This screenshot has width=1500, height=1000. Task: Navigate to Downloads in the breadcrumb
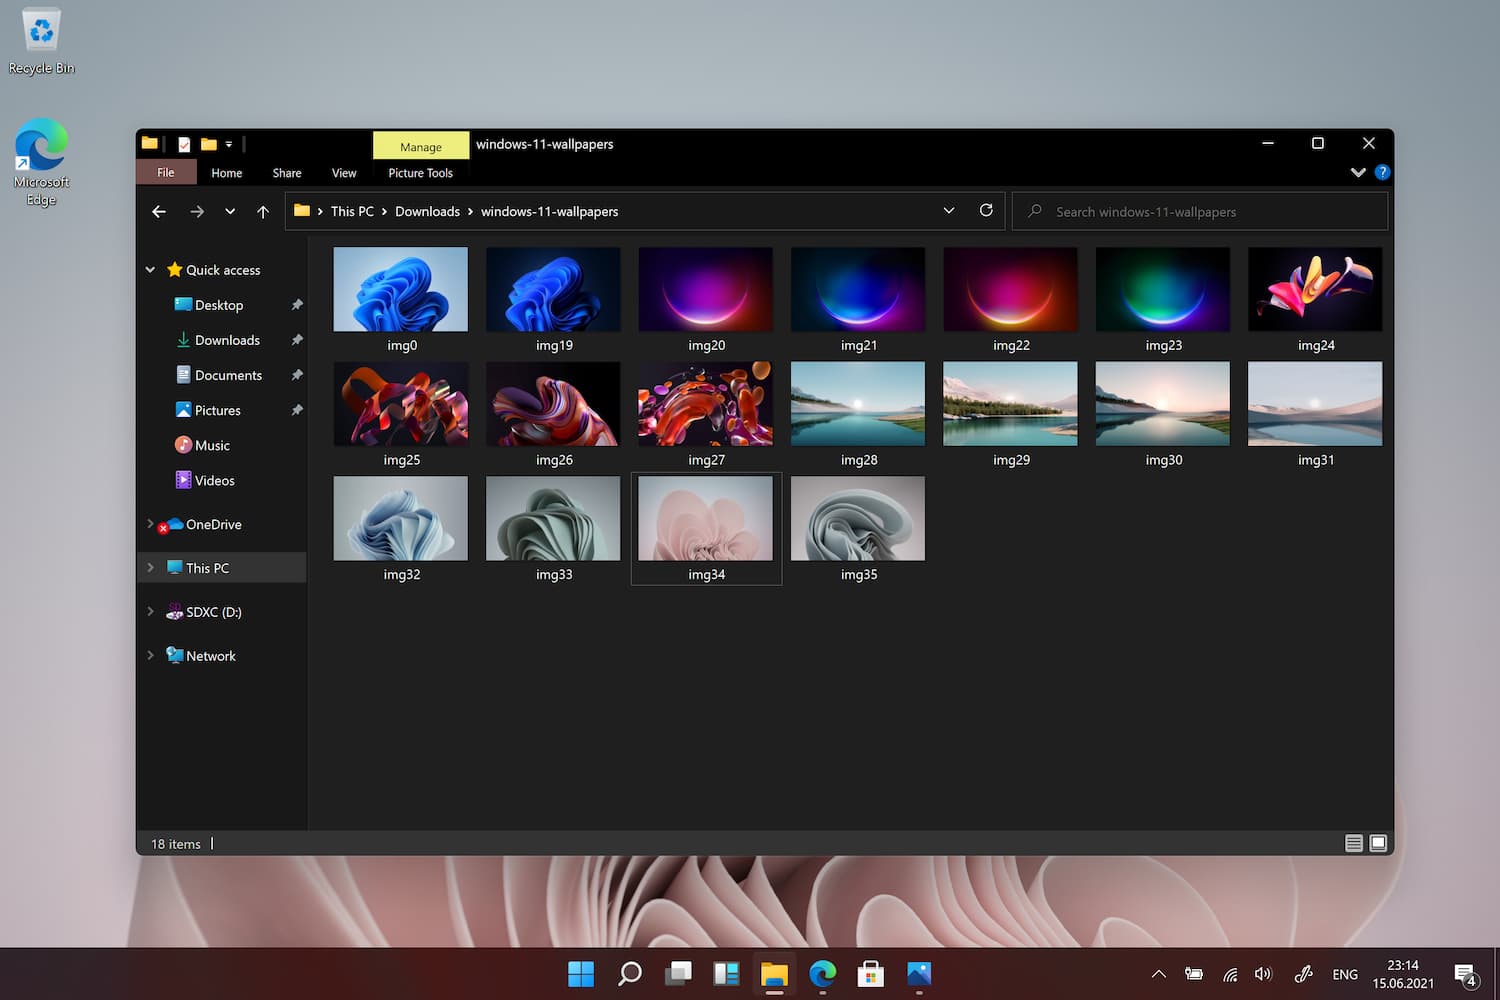click(427, 211)
